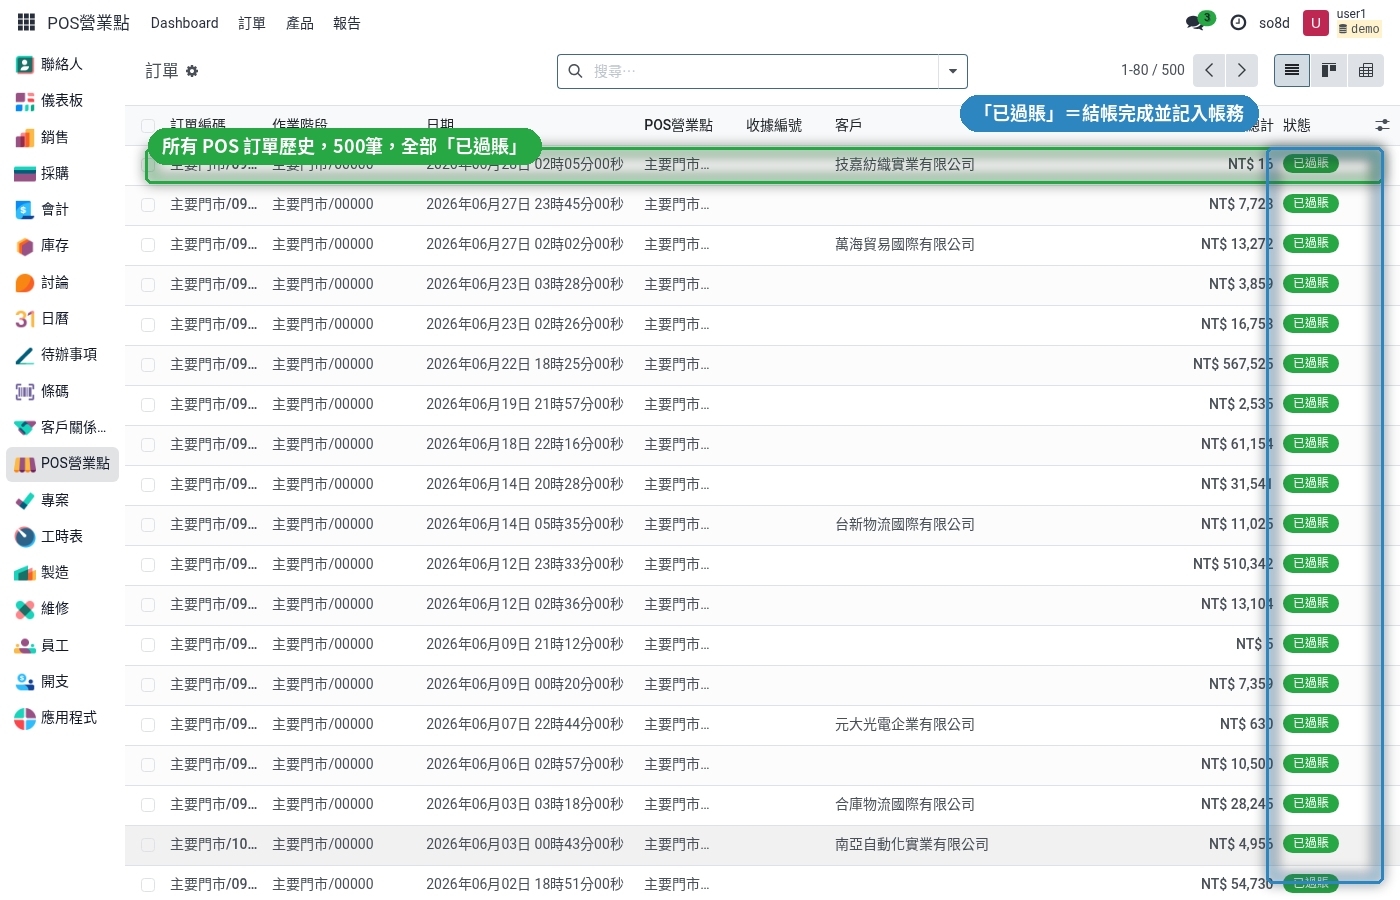Tick checkbox for 南亞自動化實業有限公司 order row
This screenshot has width=1400, height=900.
[148, 845]
